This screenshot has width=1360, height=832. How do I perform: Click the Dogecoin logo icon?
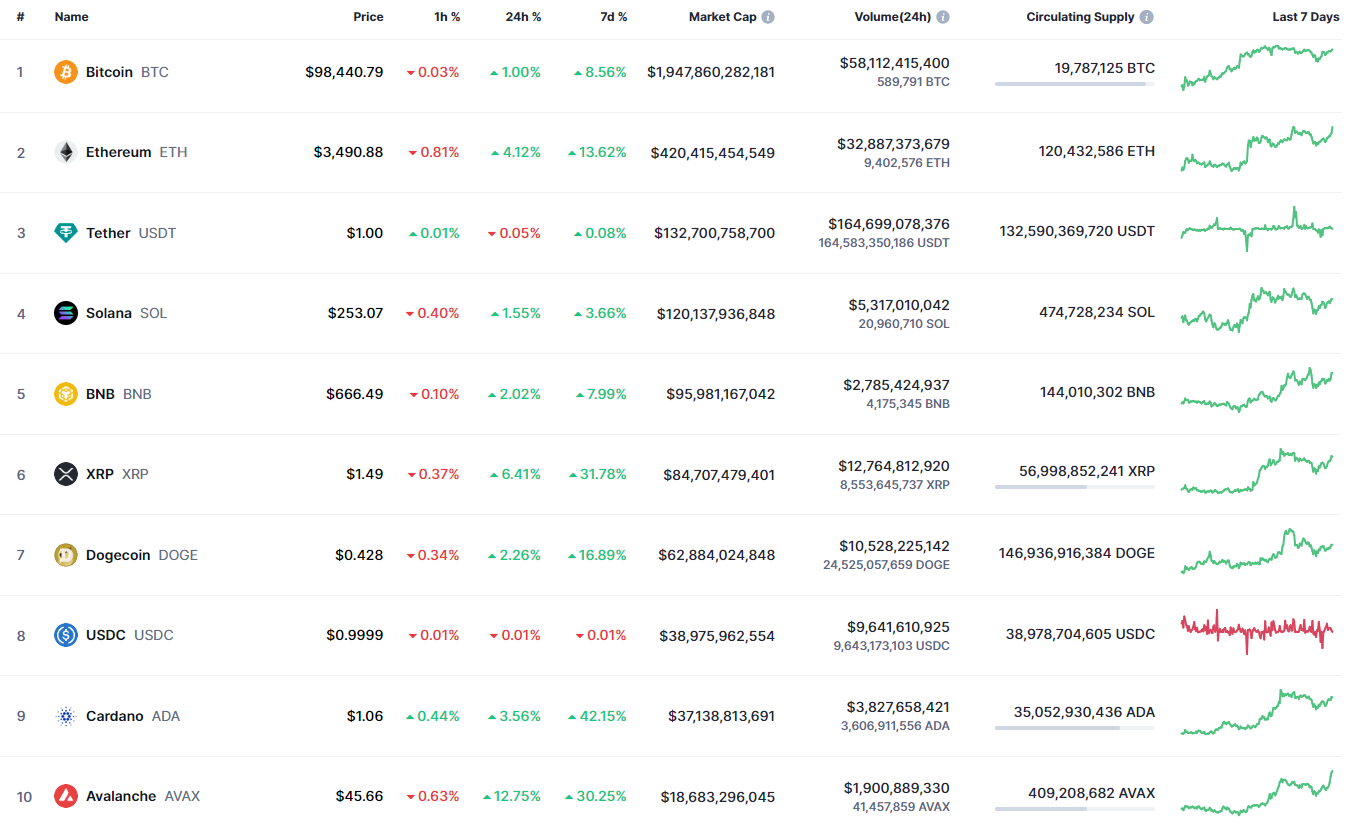[x=66, y=555]
